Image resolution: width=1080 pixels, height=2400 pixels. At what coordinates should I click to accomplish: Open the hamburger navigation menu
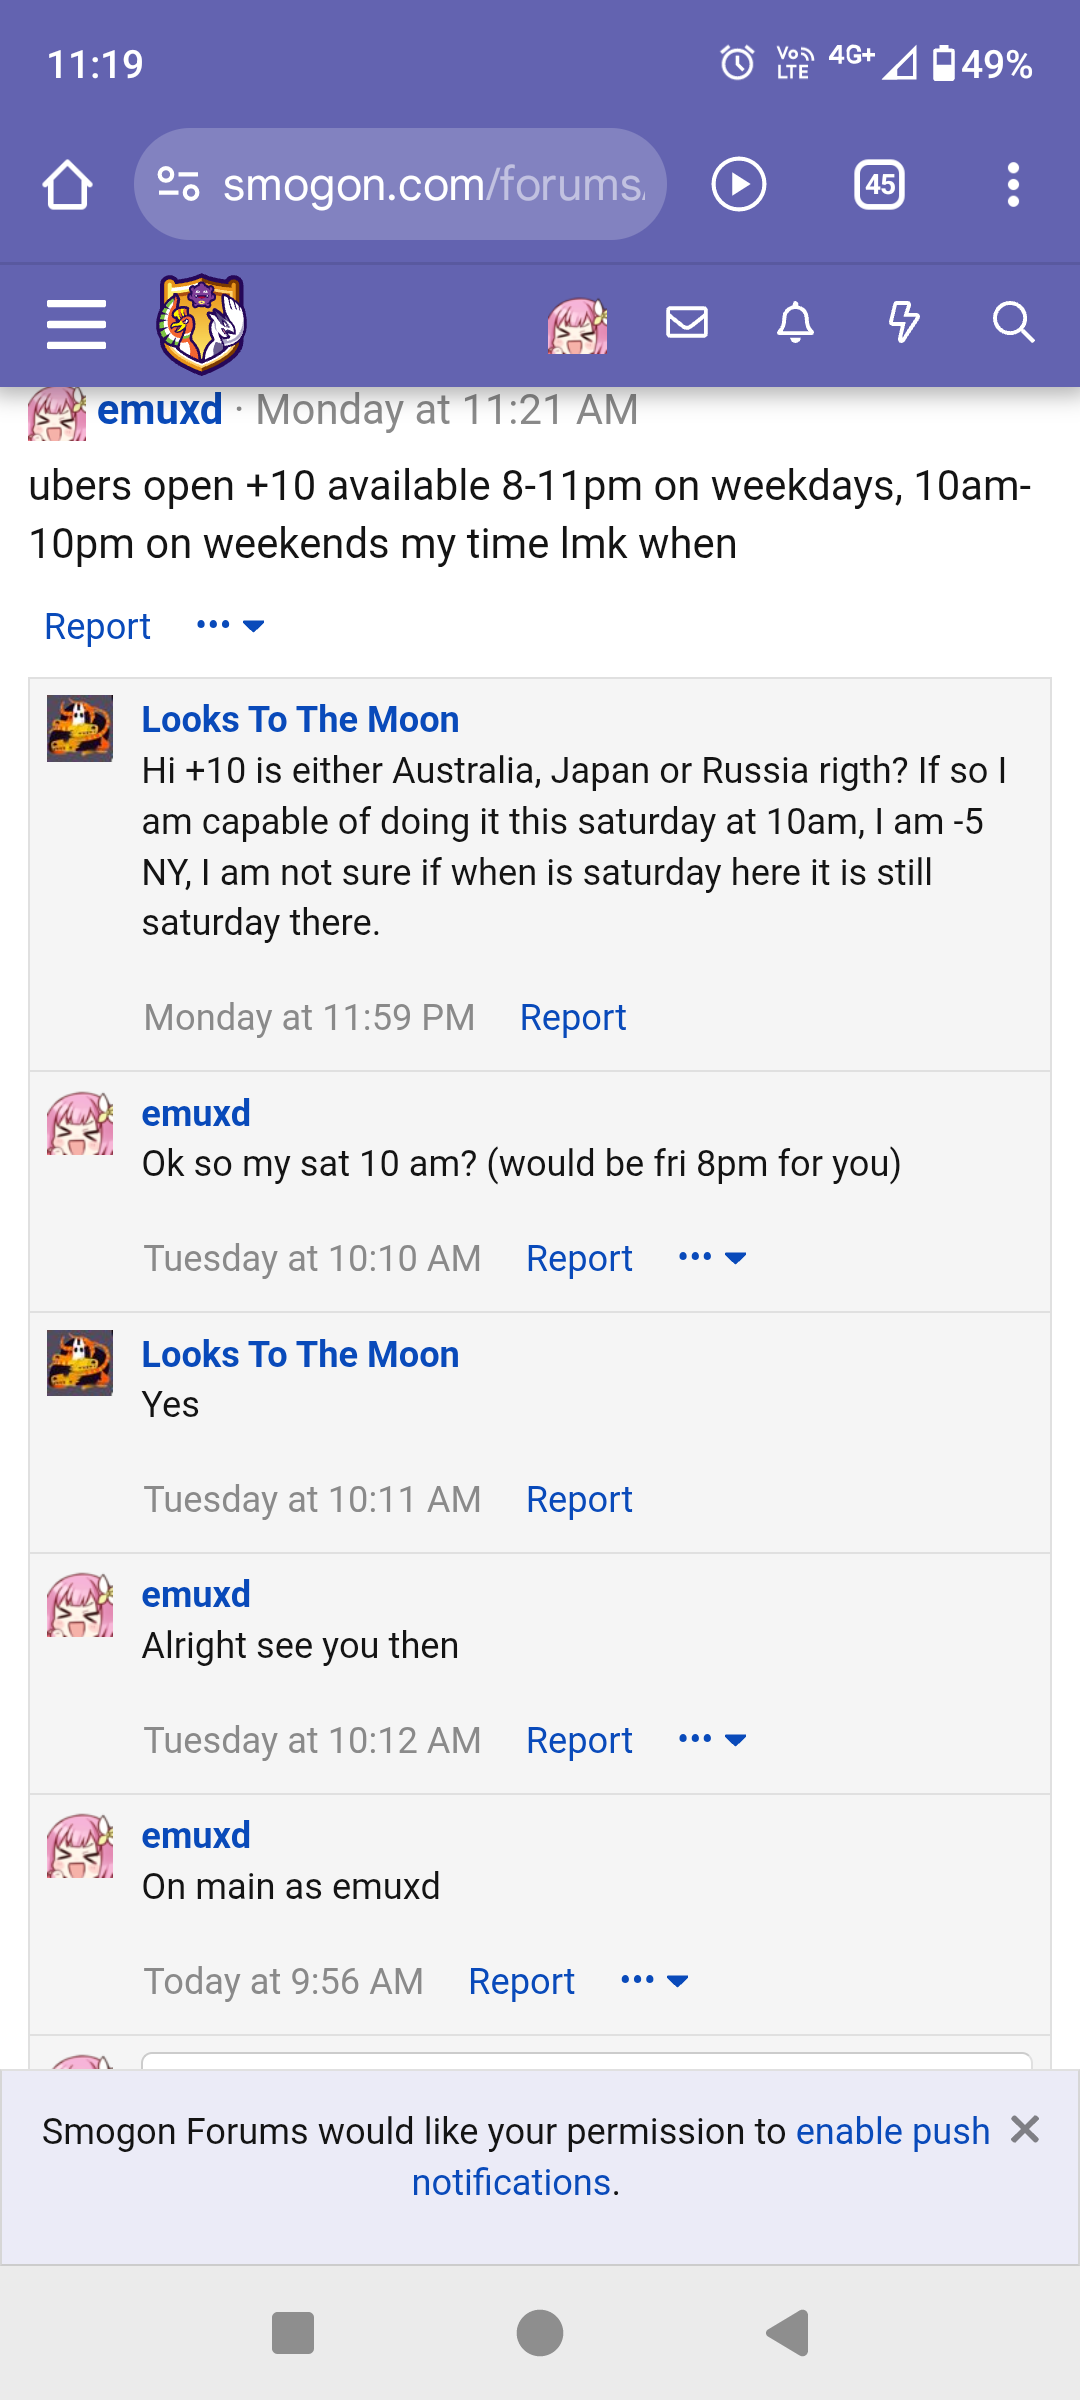(76, 324)
